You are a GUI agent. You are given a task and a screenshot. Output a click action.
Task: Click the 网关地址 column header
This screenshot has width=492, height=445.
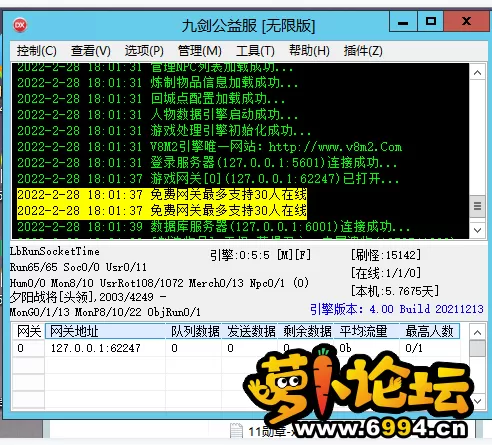(x=105, y=331)
